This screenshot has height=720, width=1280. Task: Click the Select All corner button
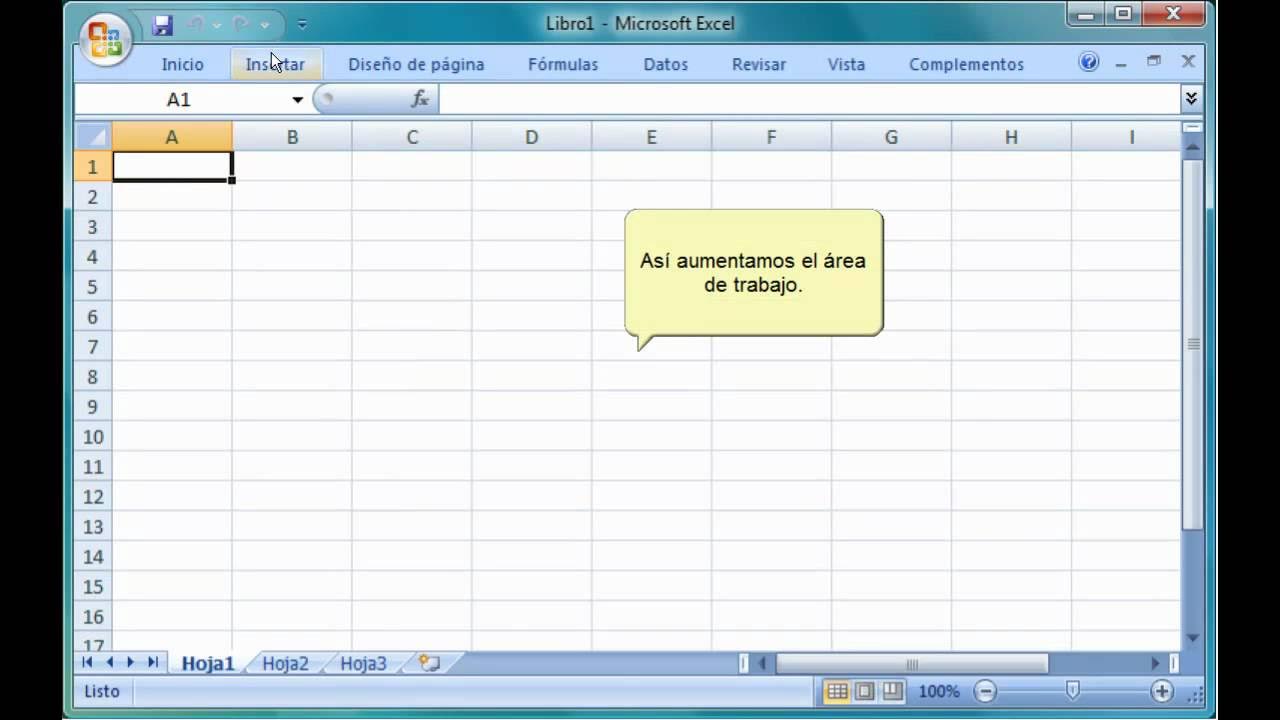93,137
